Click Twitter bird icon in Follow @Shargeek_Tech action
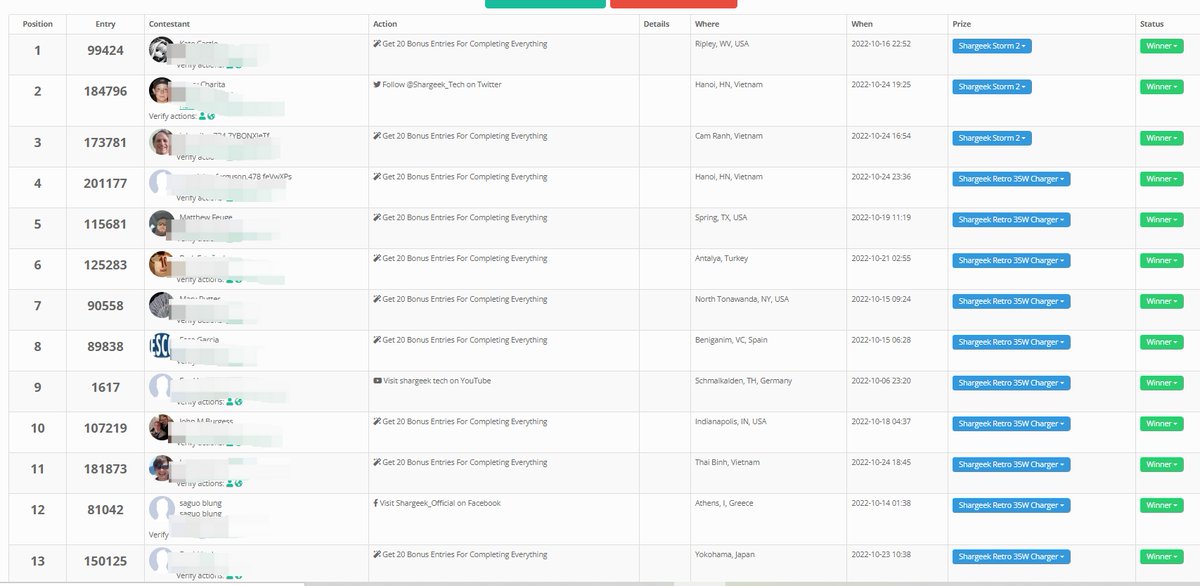 pyautogui.click(x=377, y=85)
